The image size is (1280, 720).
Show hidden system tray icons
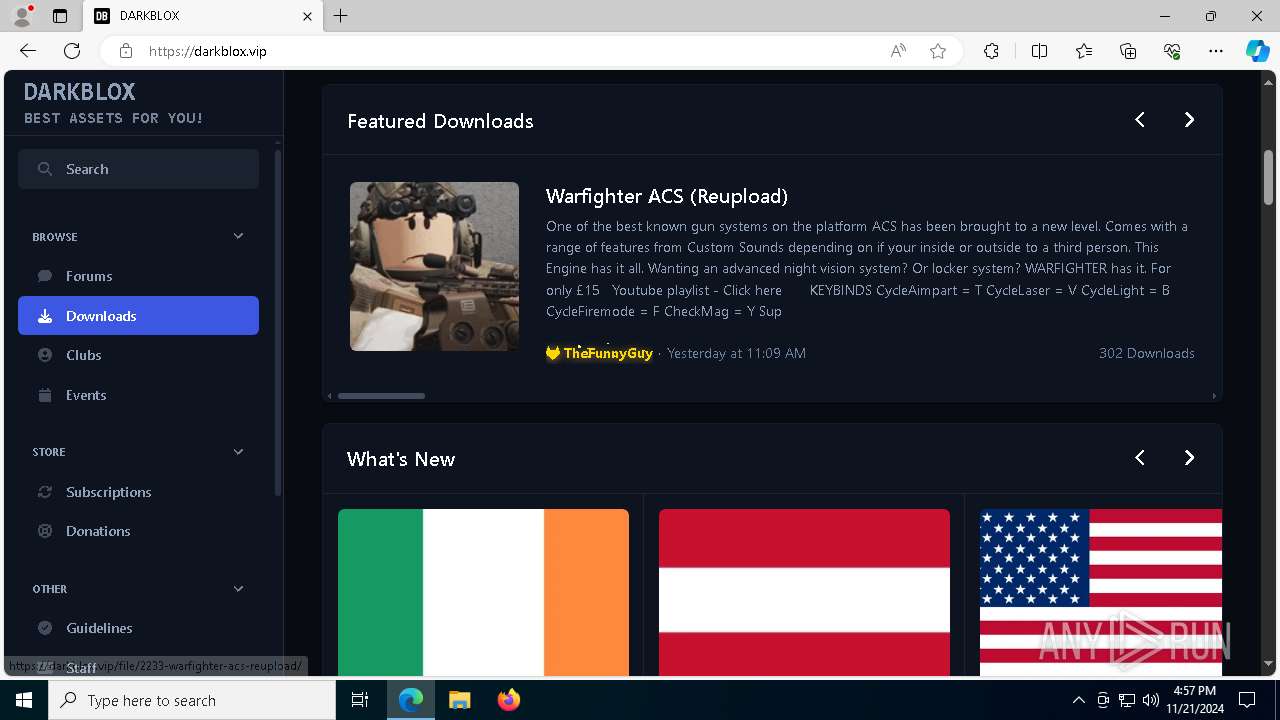1078,700
